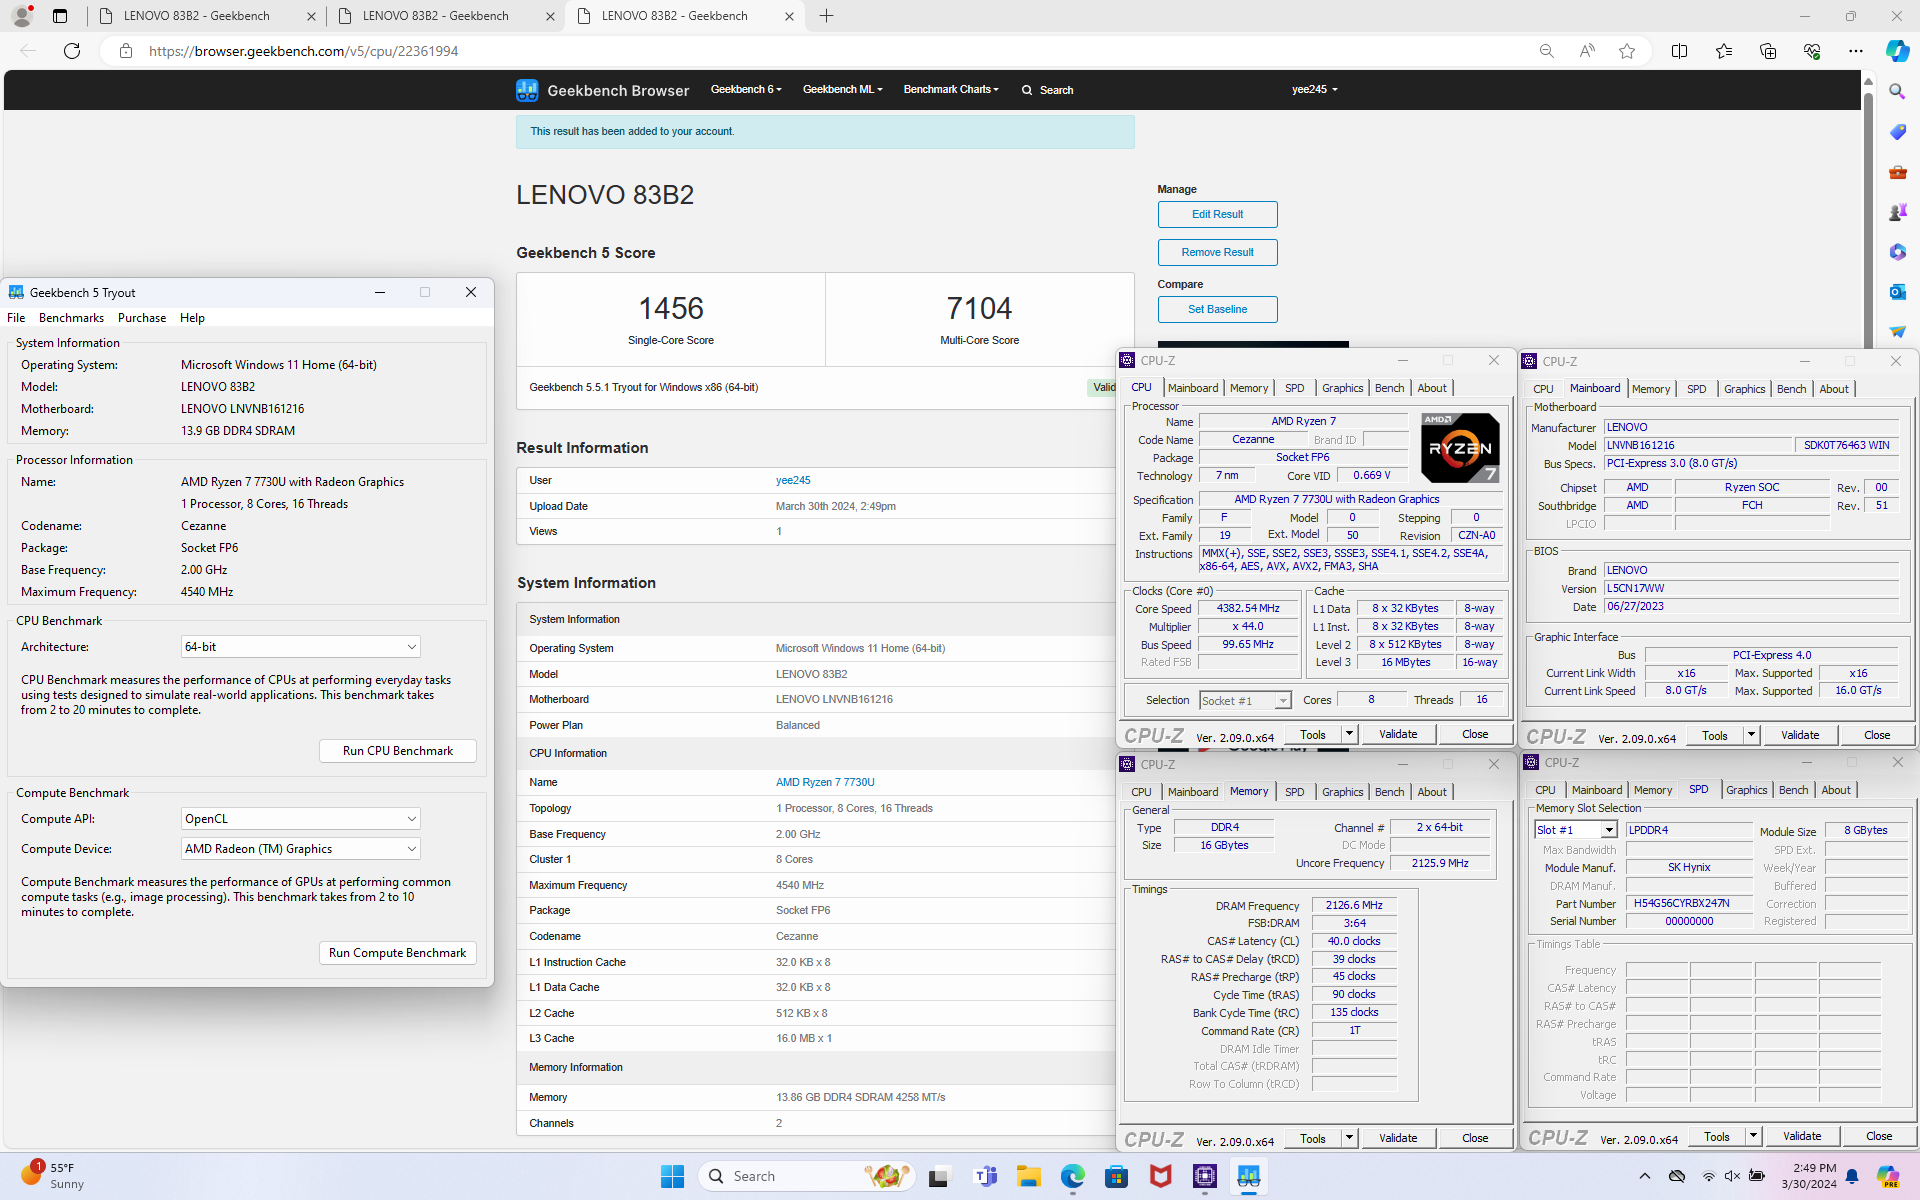This screenshot has height=1200, width=1920.
Task: Open the Collections icon in Edge toolbar
Action: (1768, 51)
